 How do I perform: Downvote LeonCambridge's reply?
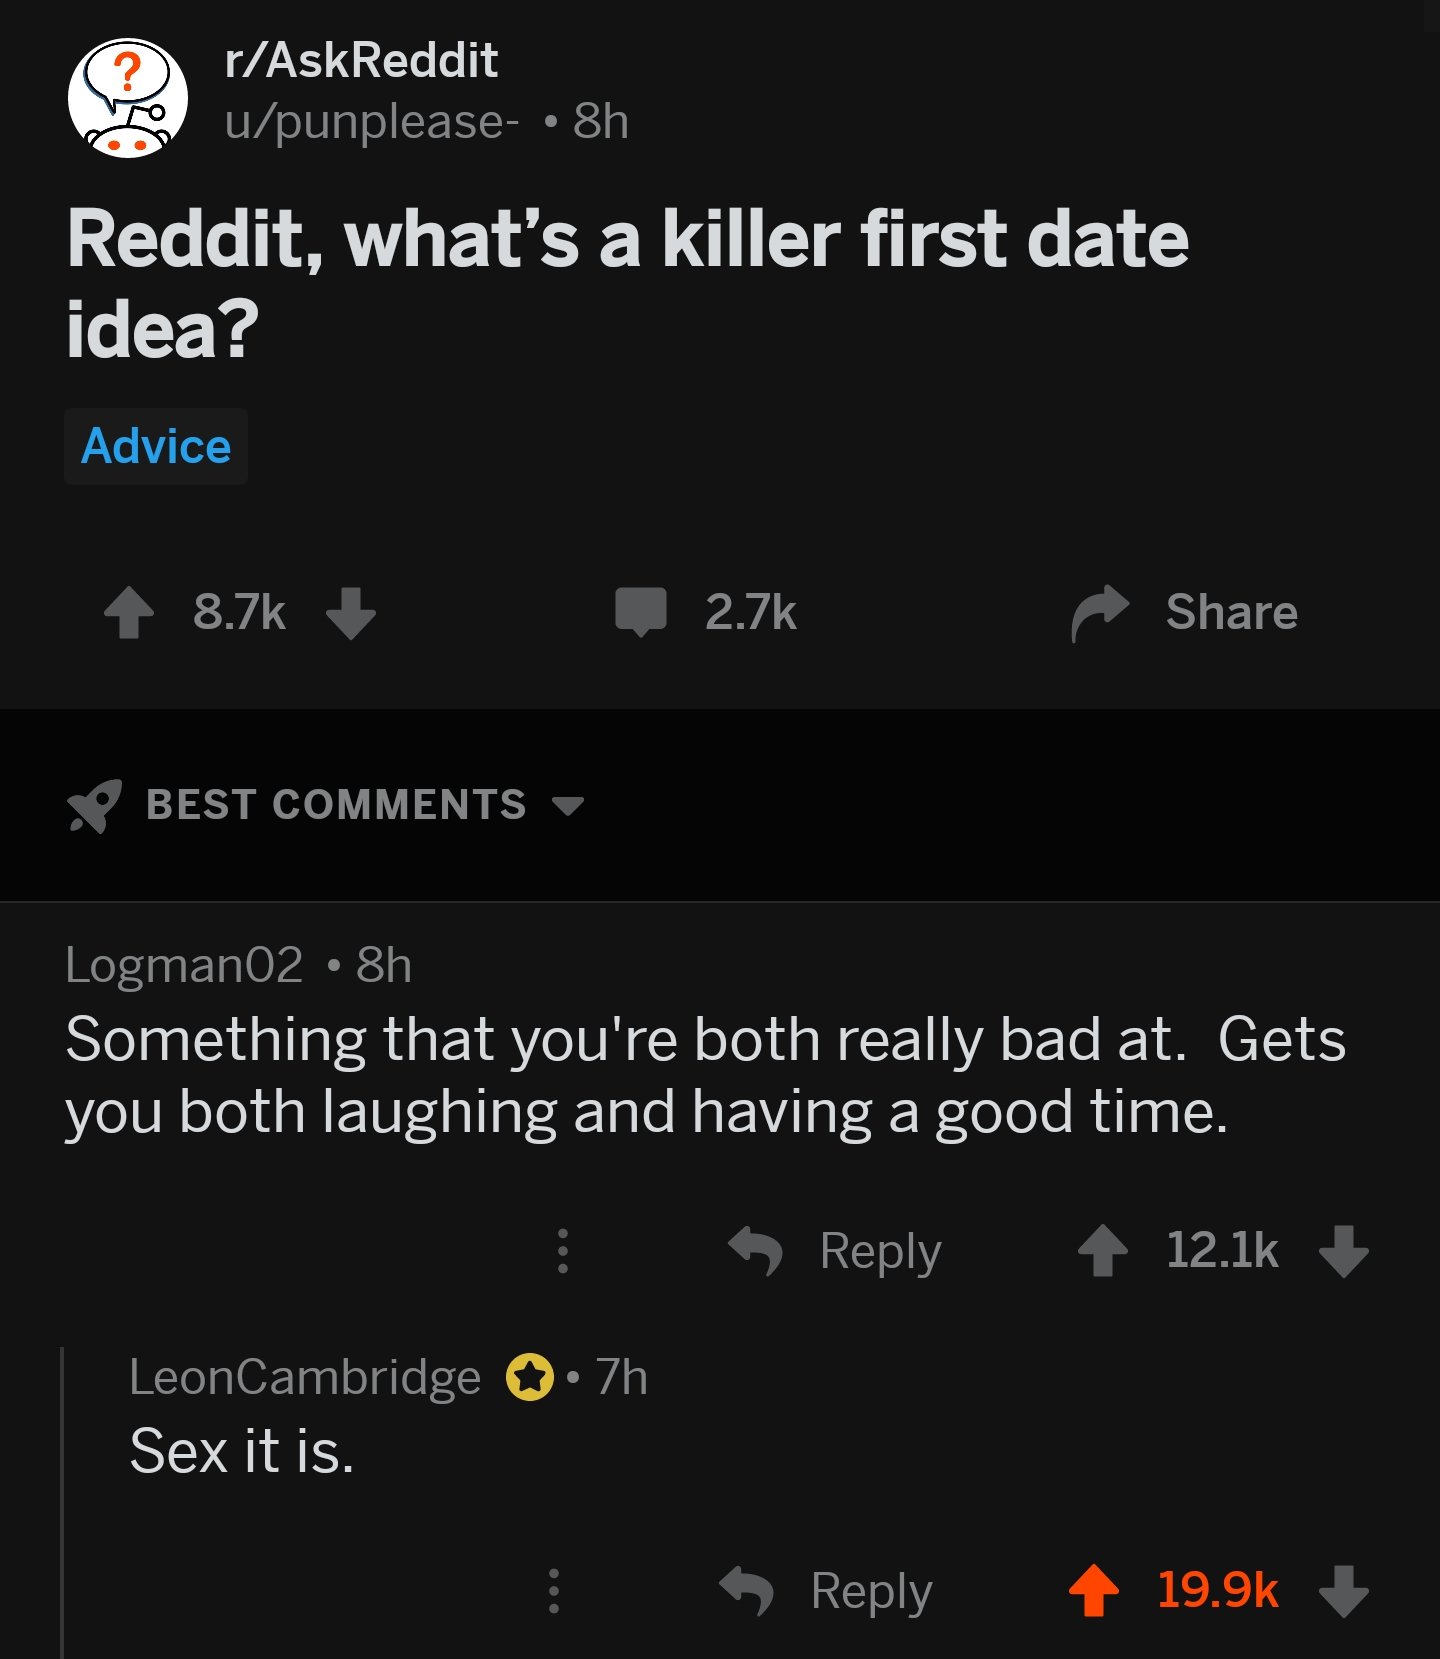coord(1344,1590)
